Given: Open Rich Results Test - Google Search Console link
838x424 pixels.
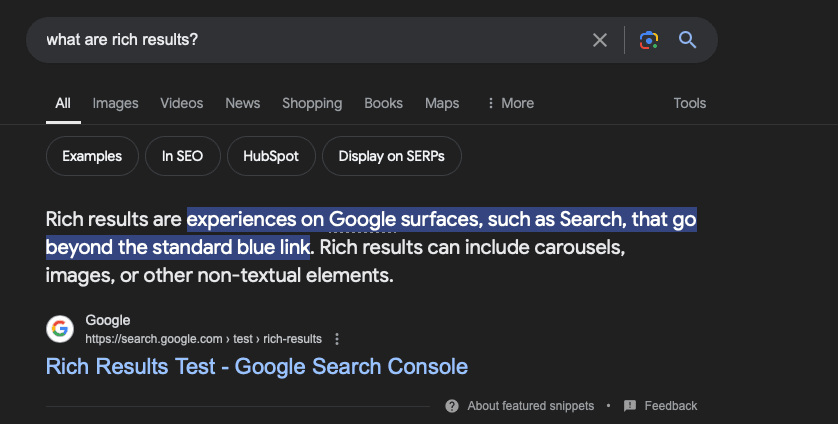Looking at the screenshot, I should [257, 367].
